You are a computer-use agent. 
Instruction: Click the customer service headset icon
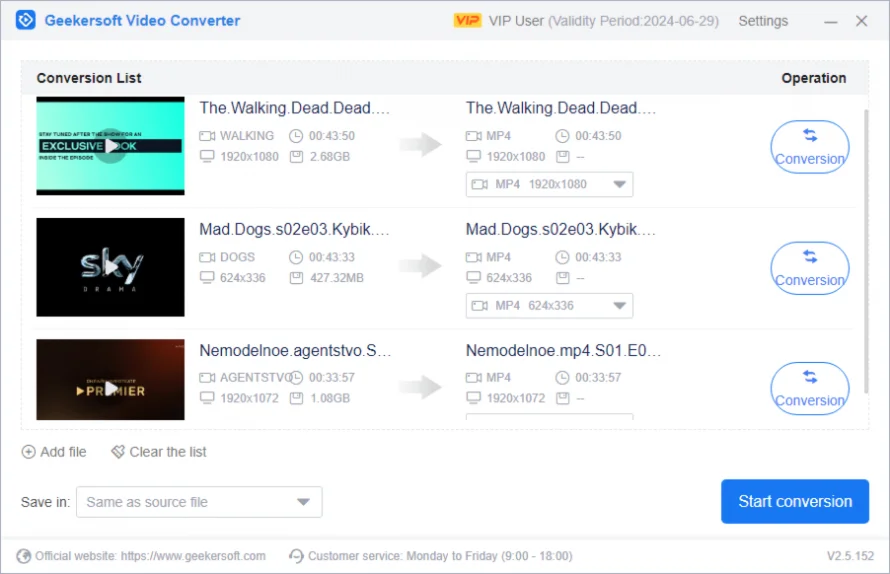point(296,556)
